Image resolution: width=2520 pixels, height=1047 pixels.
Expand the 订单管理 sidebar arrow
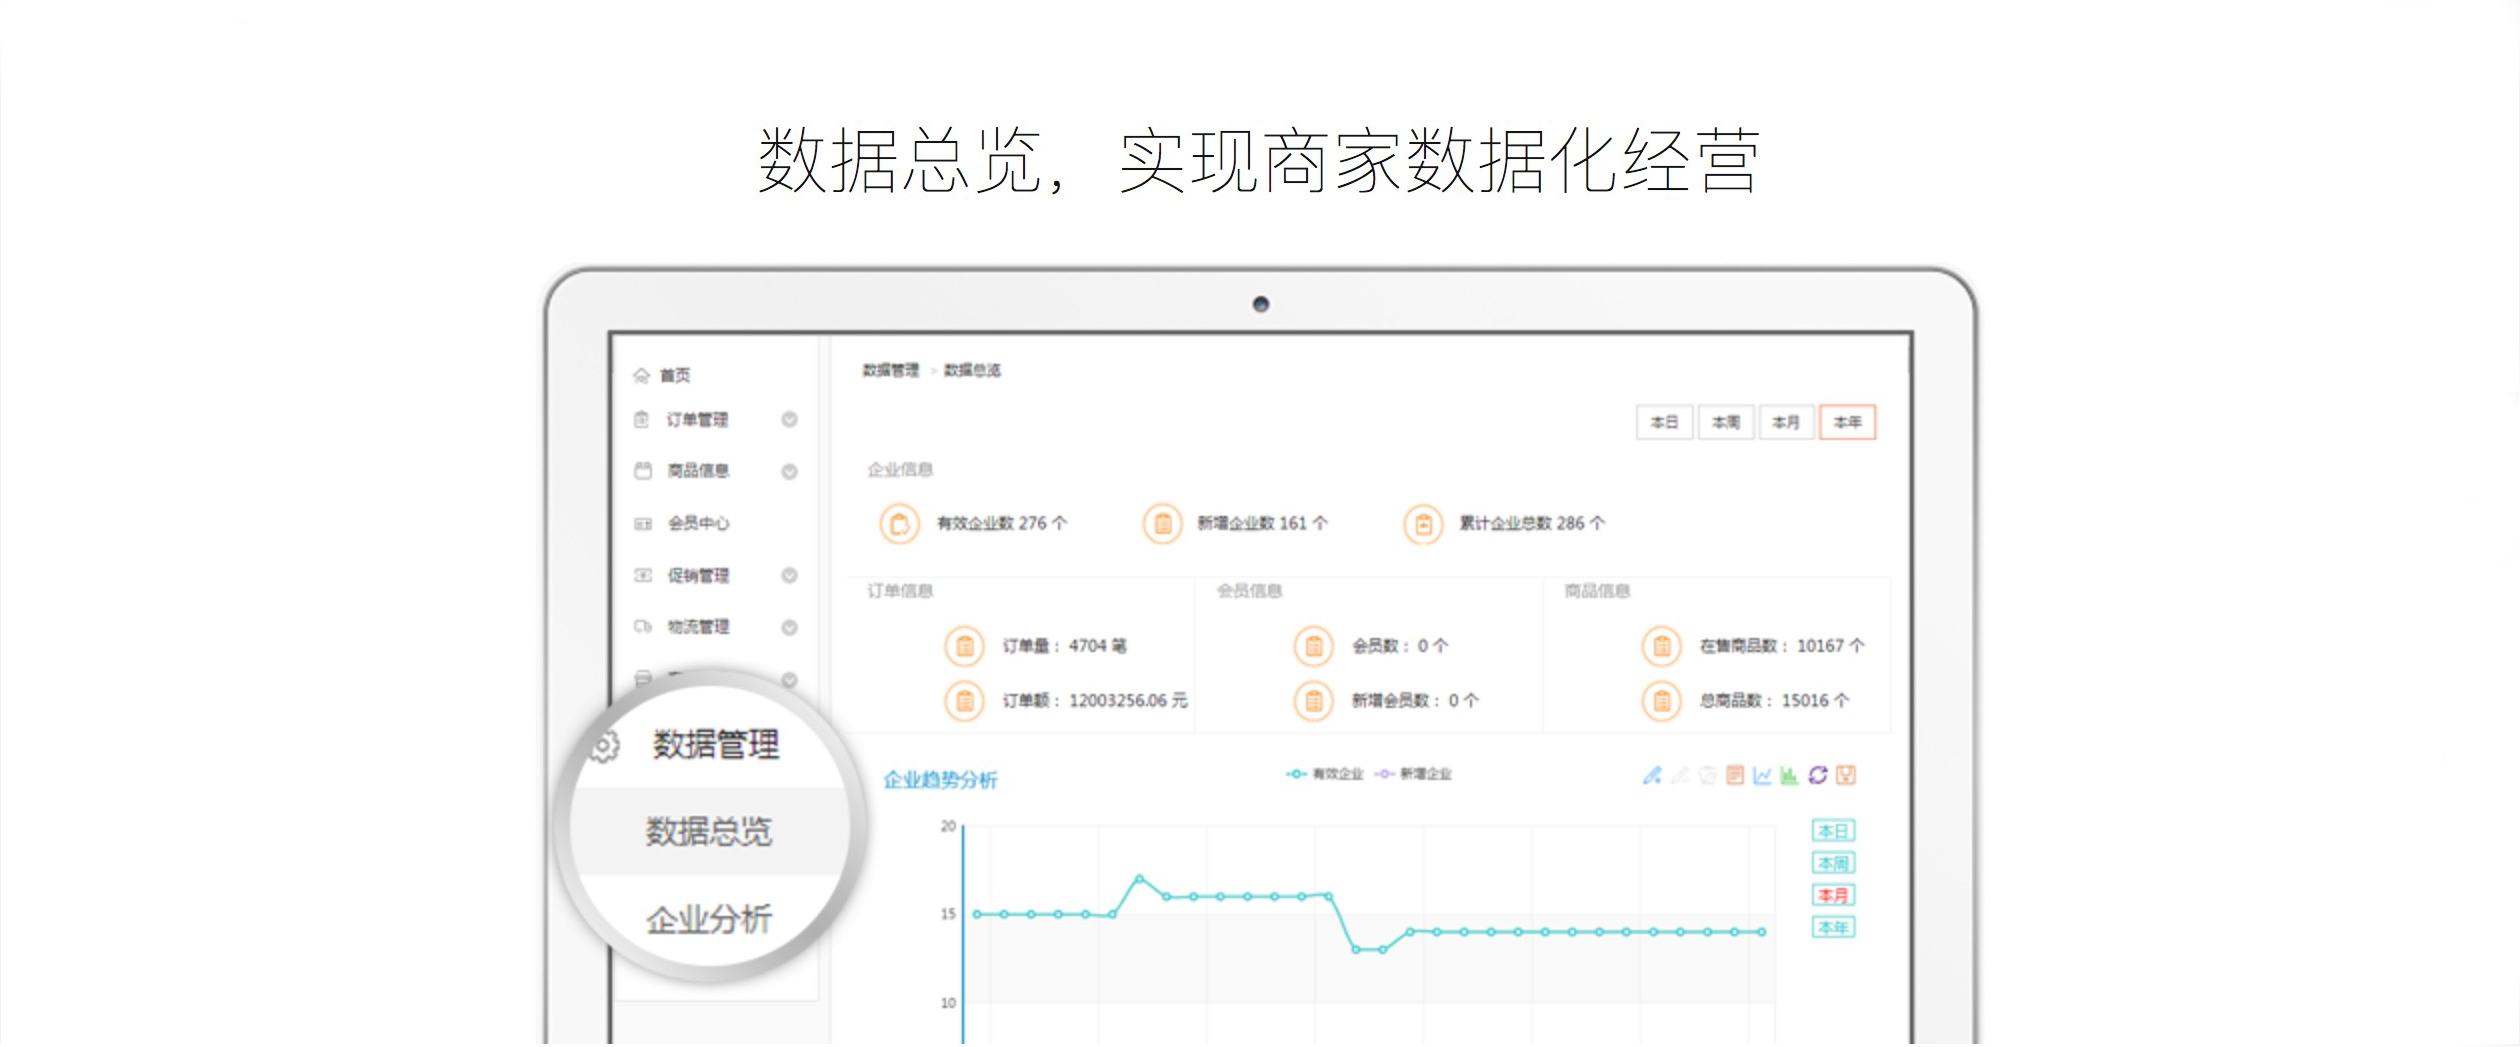(x=789, y=420)
